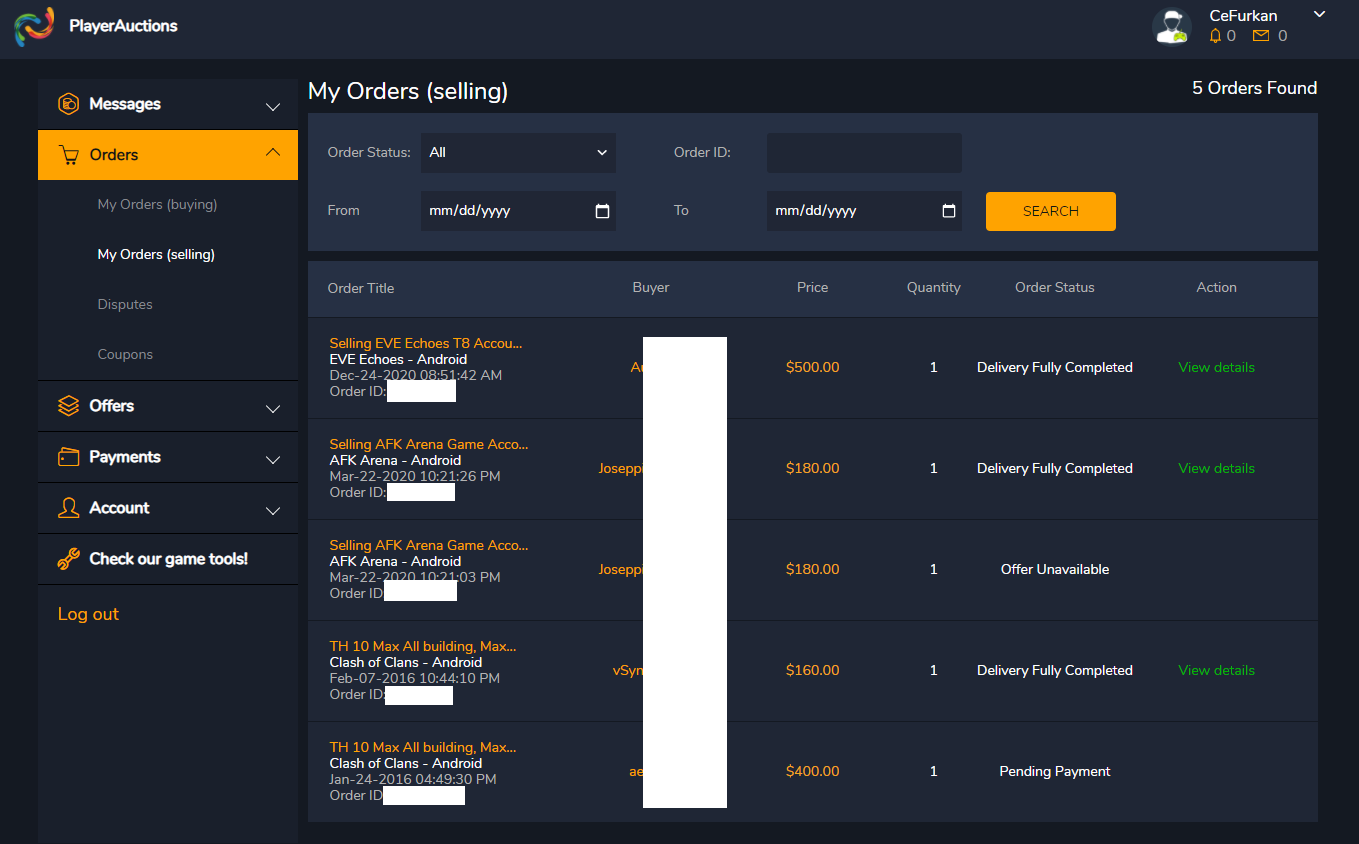Image resolution: width=1359 pixels, height=844 pixels.
Task: Open the envelope mail icon in header
Action: click(1261, 36)
